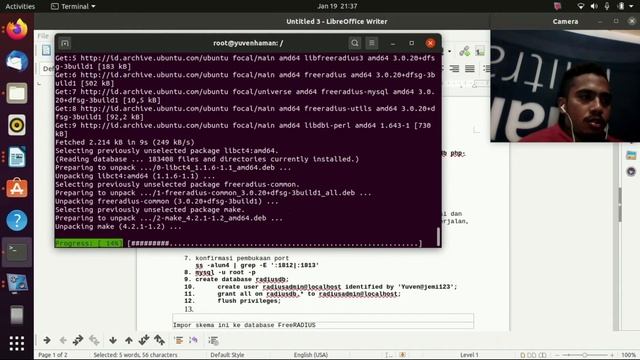Click Default Style in status bar

pos(227,355)
